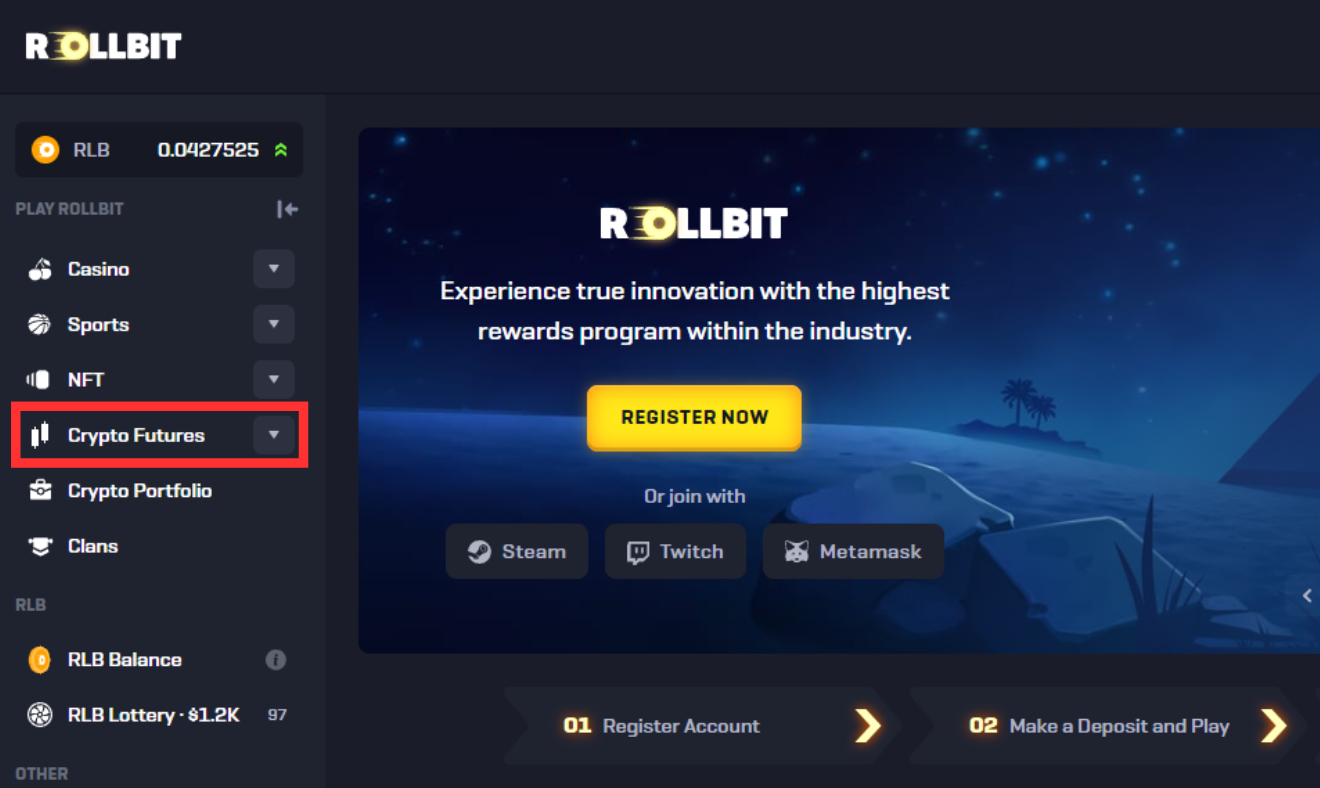Expand the Crypto Futures dropdown arrow
This screenshot has width=1320, height=788.
coord(274,435)
